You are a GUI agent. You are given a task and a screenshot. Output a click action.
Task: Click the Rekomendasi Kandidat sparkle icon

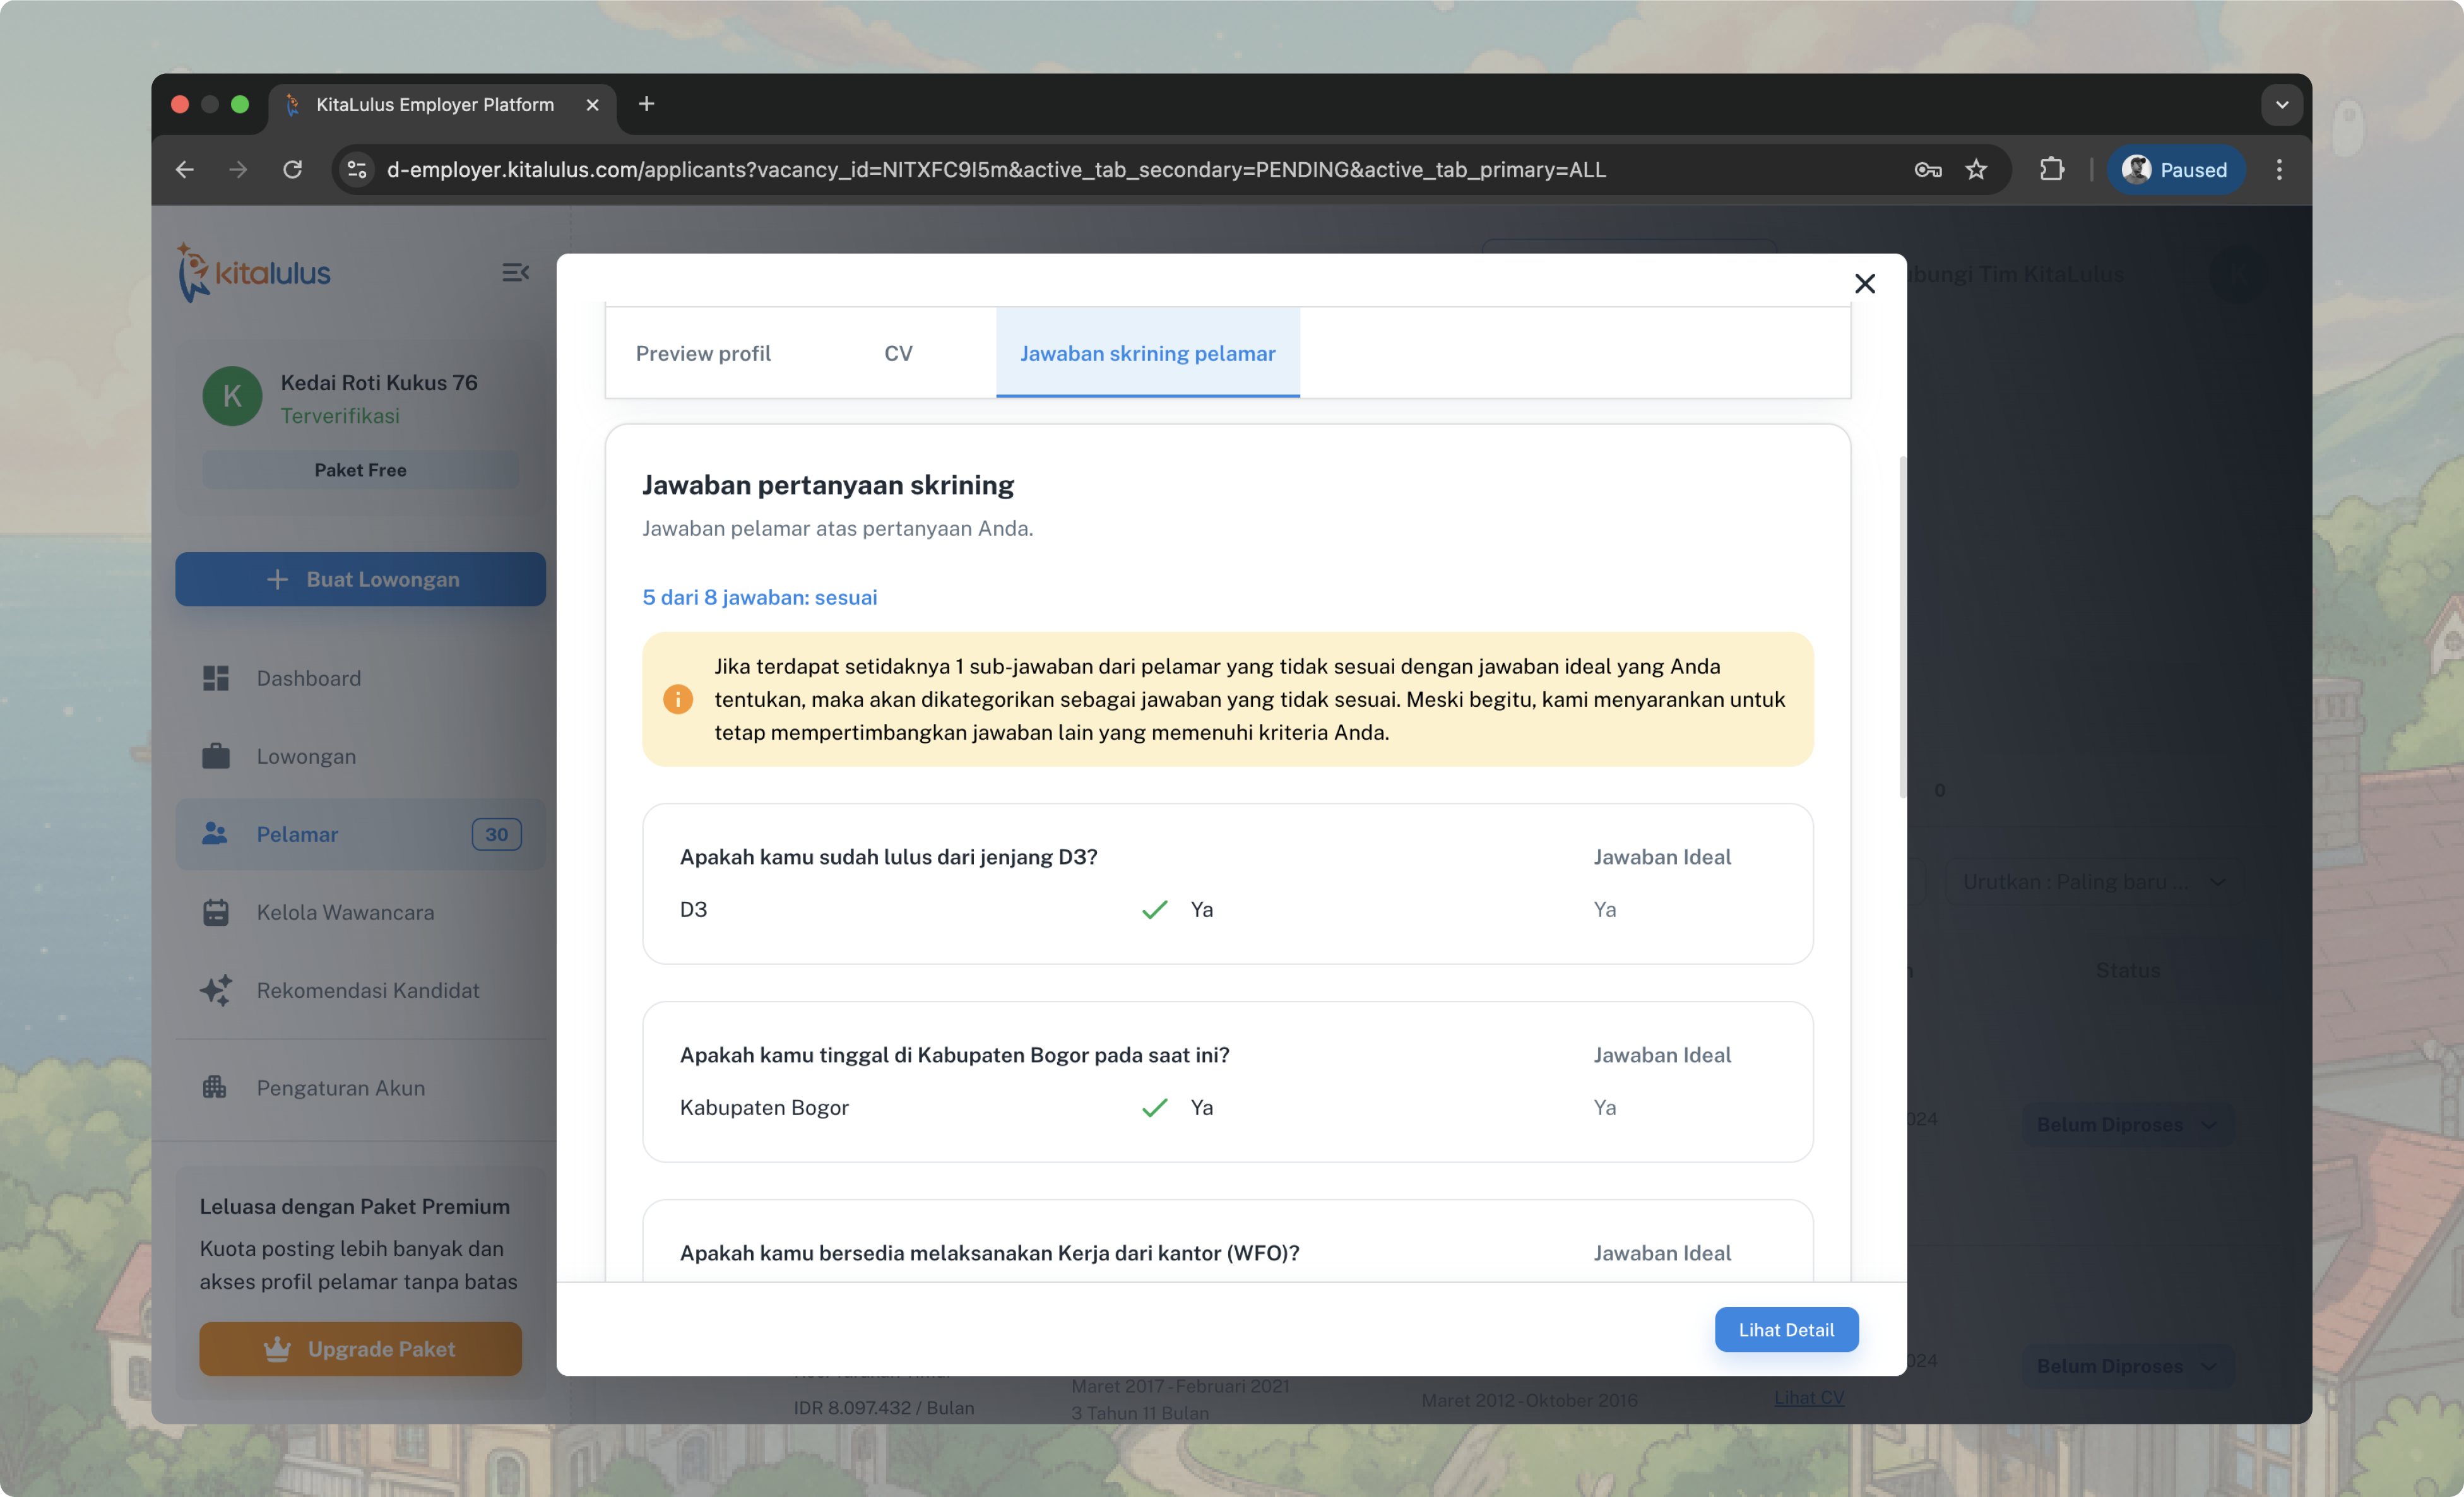click(216, 990)
